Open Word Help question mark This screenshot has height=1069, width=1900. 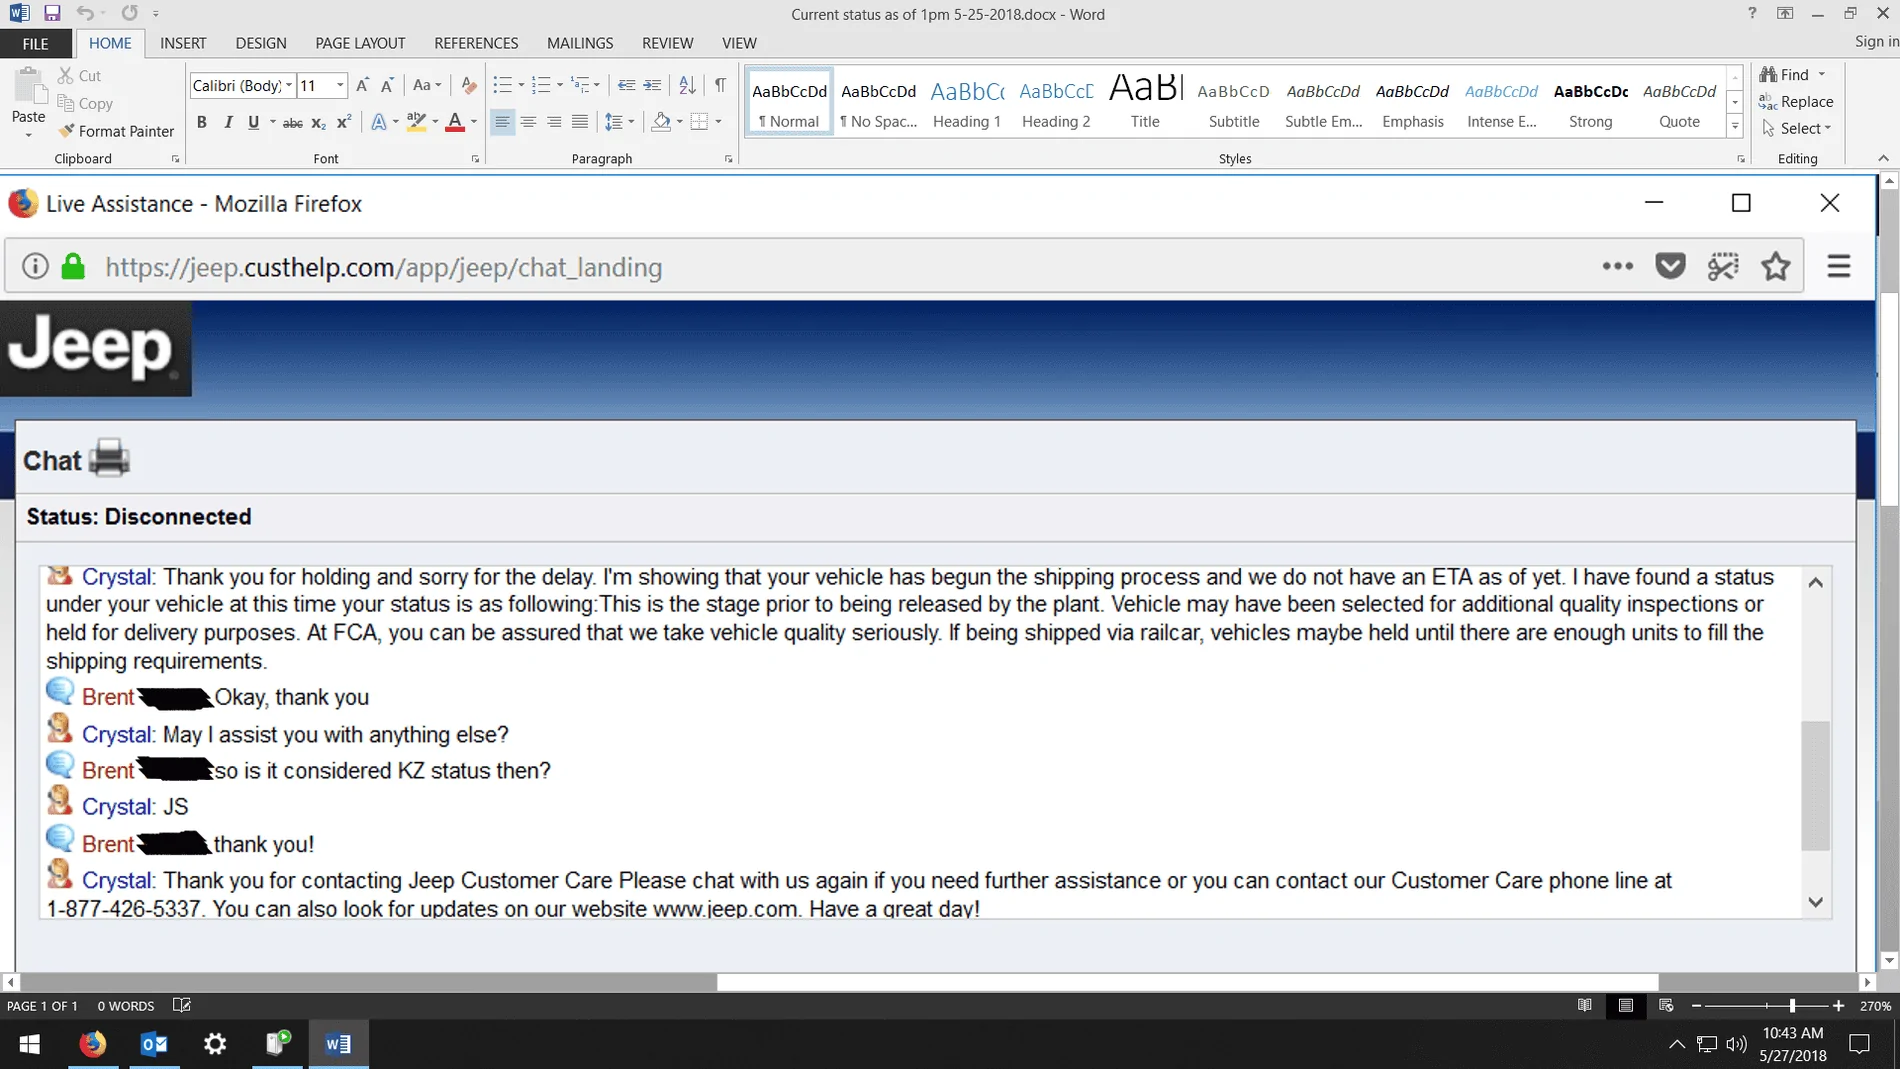pos(1751,13)
